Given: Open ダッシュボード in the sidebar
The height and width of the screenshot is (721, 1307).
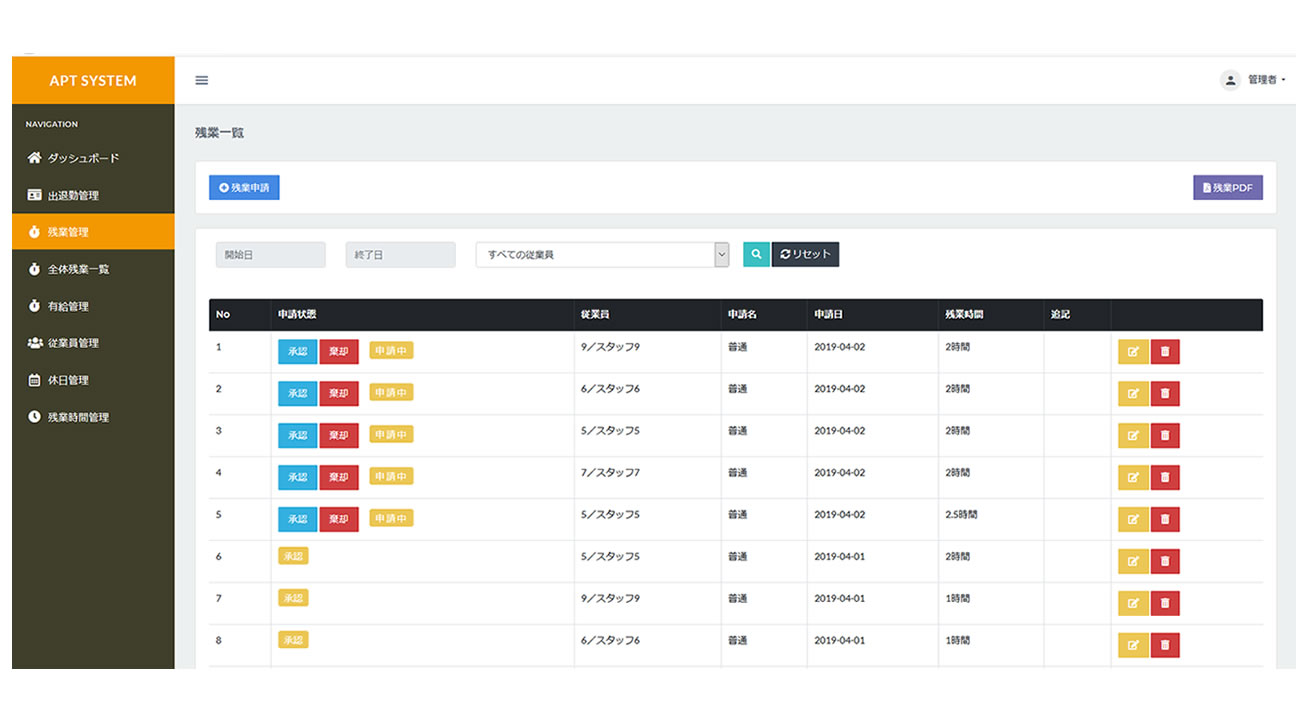Looking at the screenshot, I should pos(83,158).
